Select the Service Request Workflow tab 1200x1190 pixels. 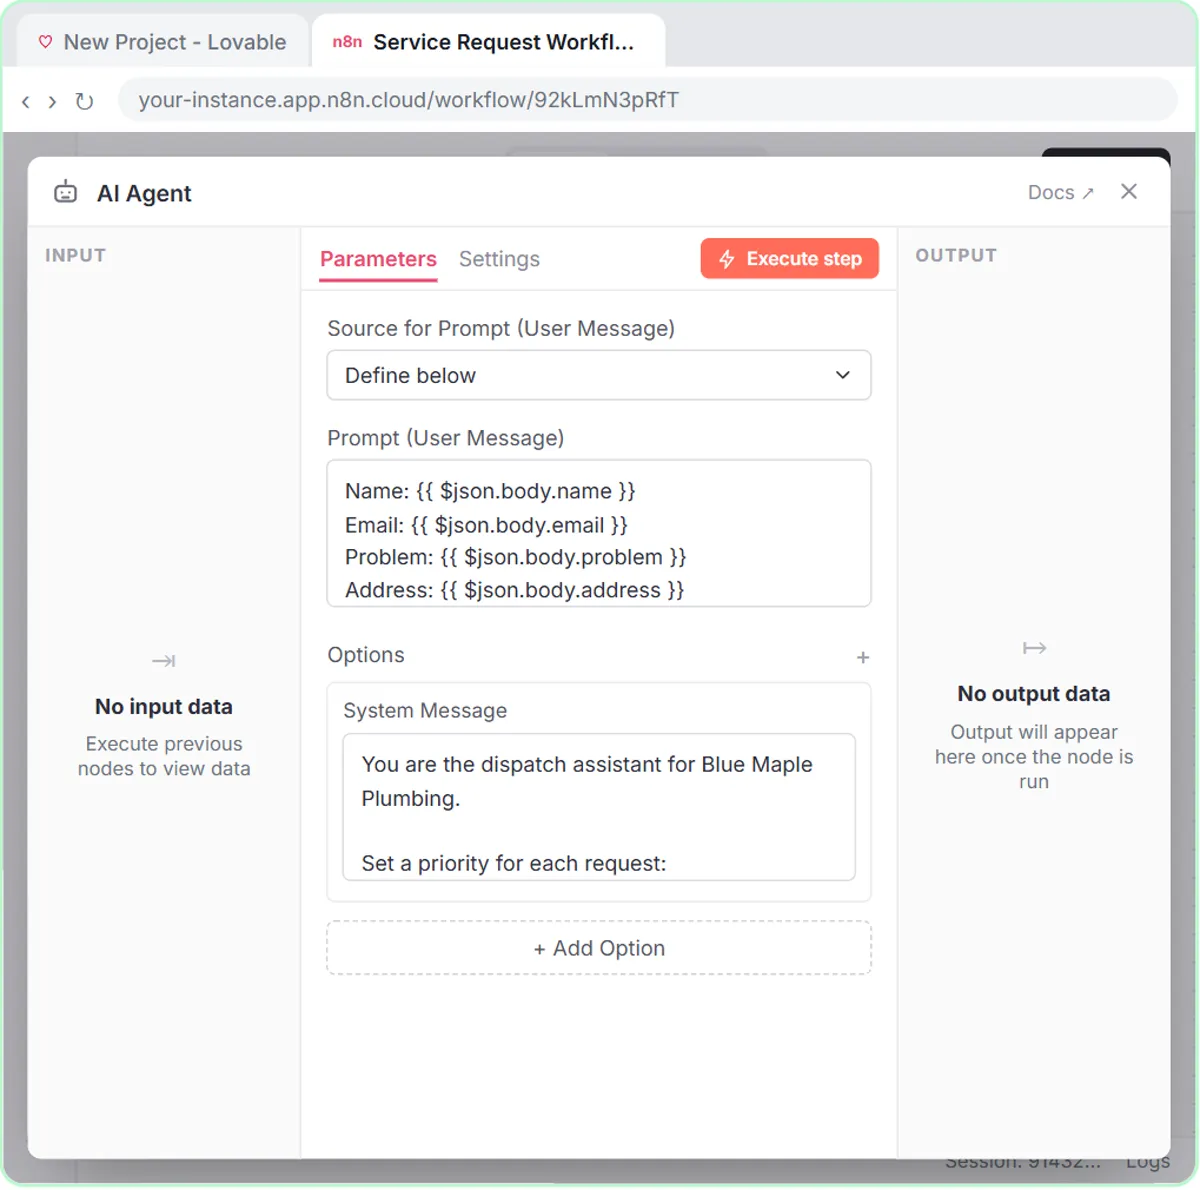click(x=488, y=42)
